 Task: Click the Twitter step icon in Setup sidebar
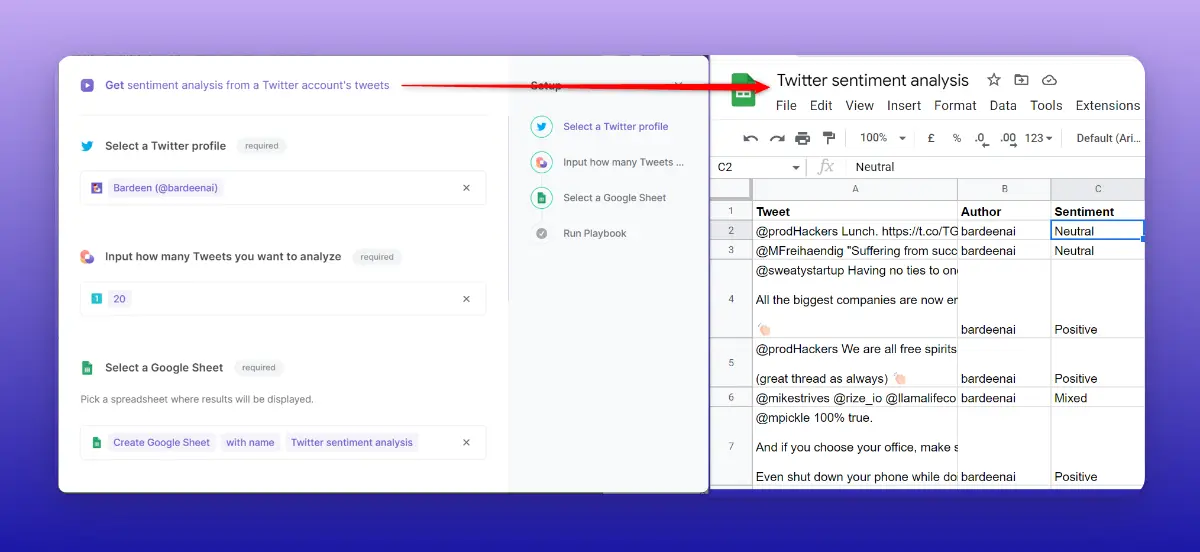coord(541,127)
